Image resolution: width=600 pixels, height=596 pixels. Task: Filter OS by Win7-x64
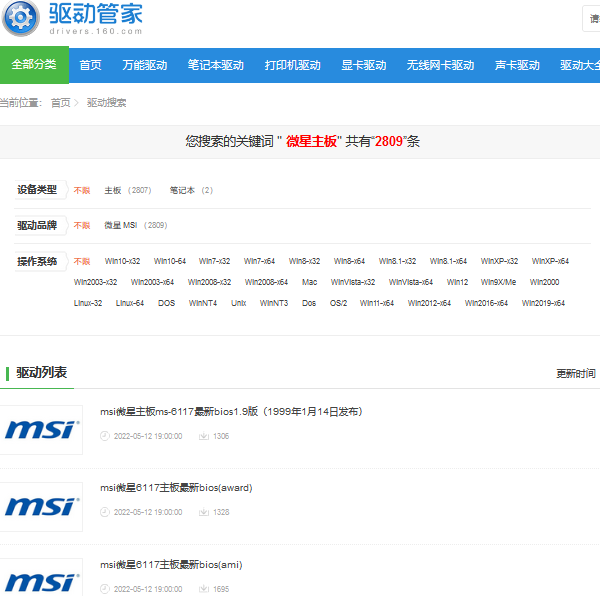[259, 261]
